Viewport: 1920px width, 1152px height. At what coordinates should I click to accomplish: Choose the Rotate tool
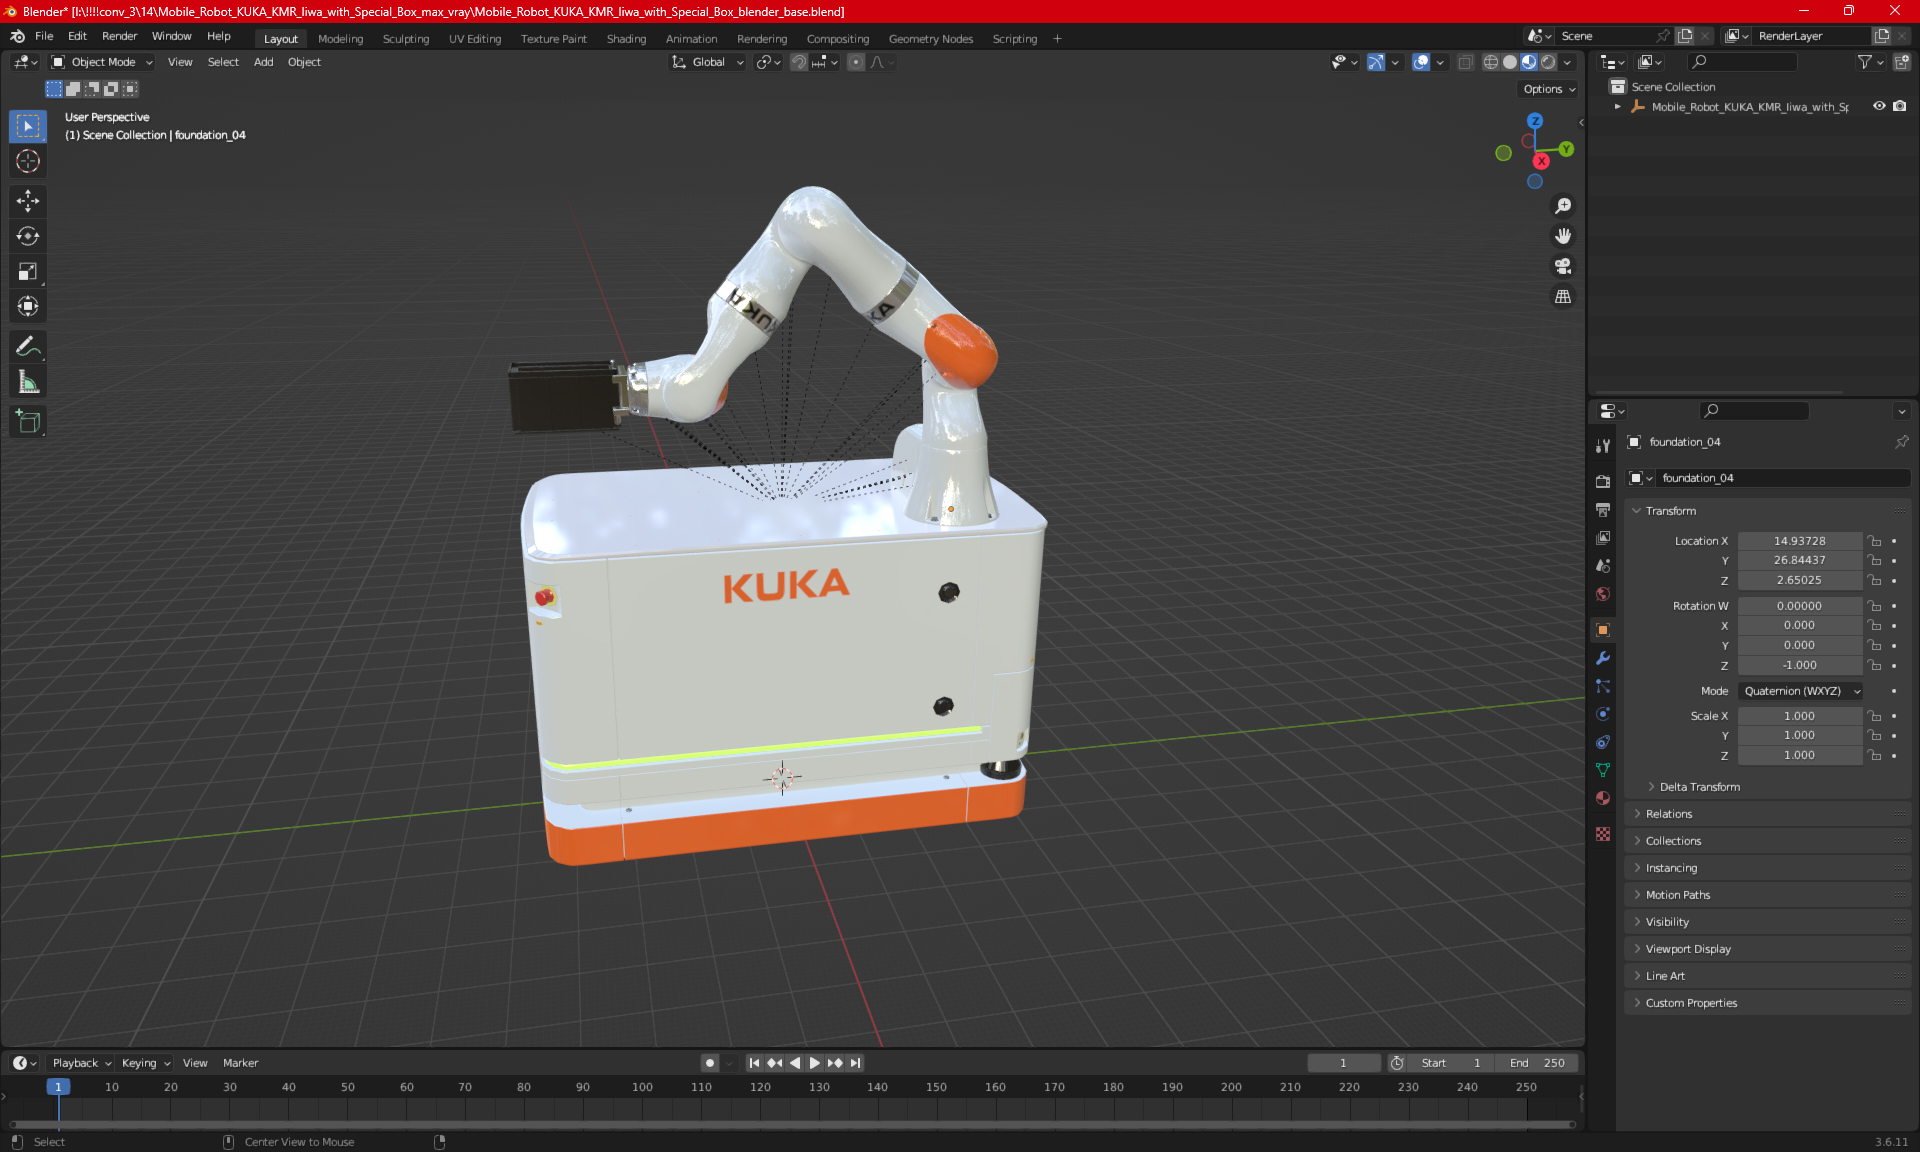(28, 236)
